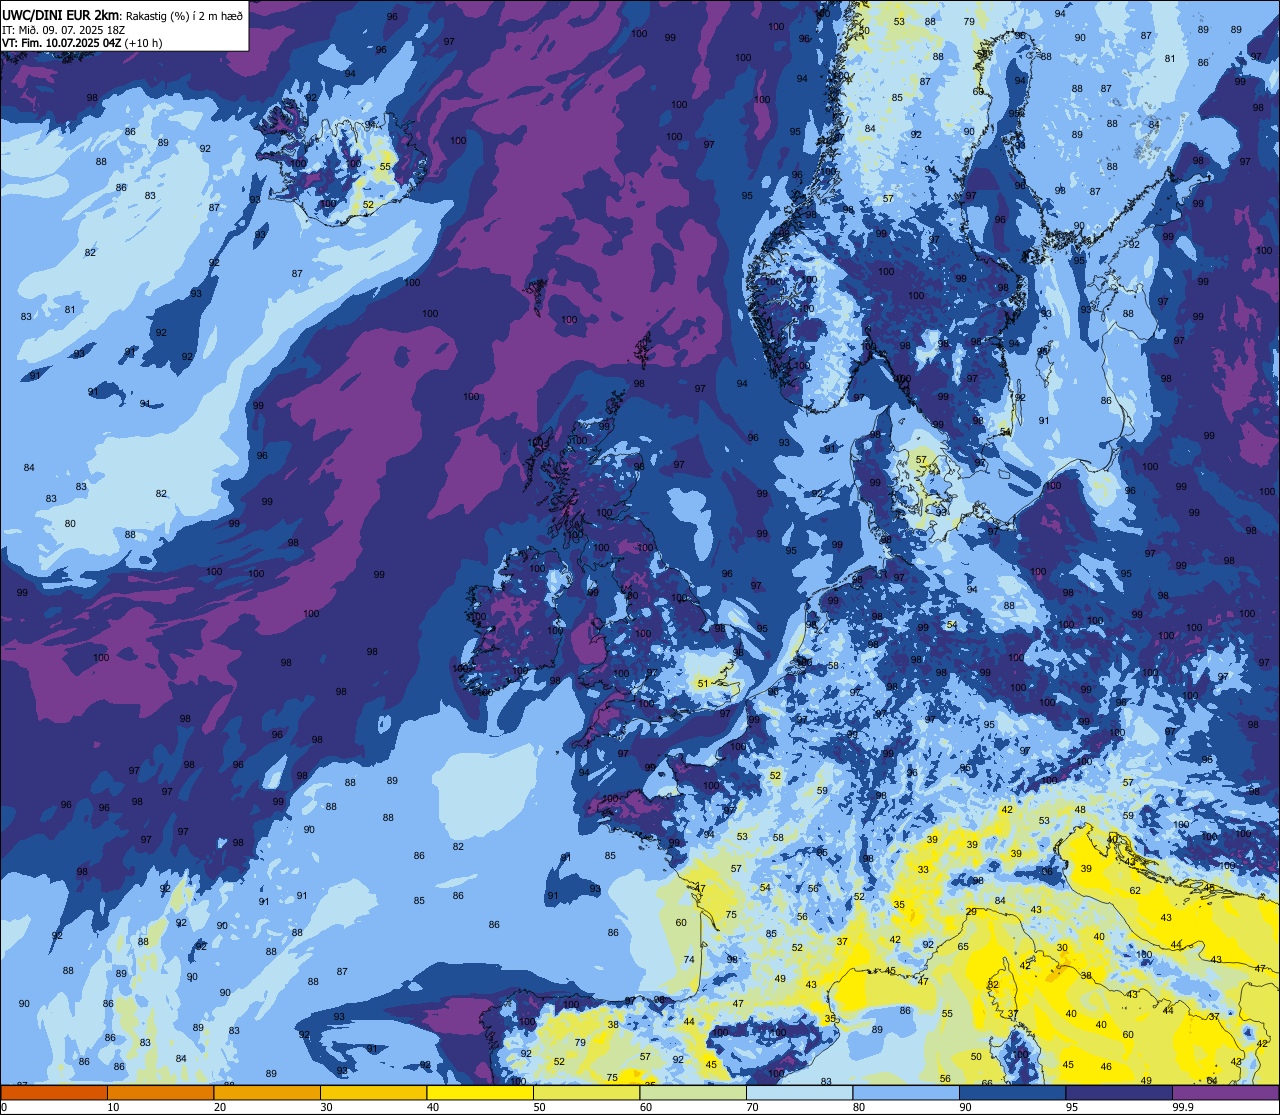This screenshot has height=1115, width=1280.
Task: Click the 'IT: Mið. 09. 07. 2025 18Z' line
Action: [64, 29]
